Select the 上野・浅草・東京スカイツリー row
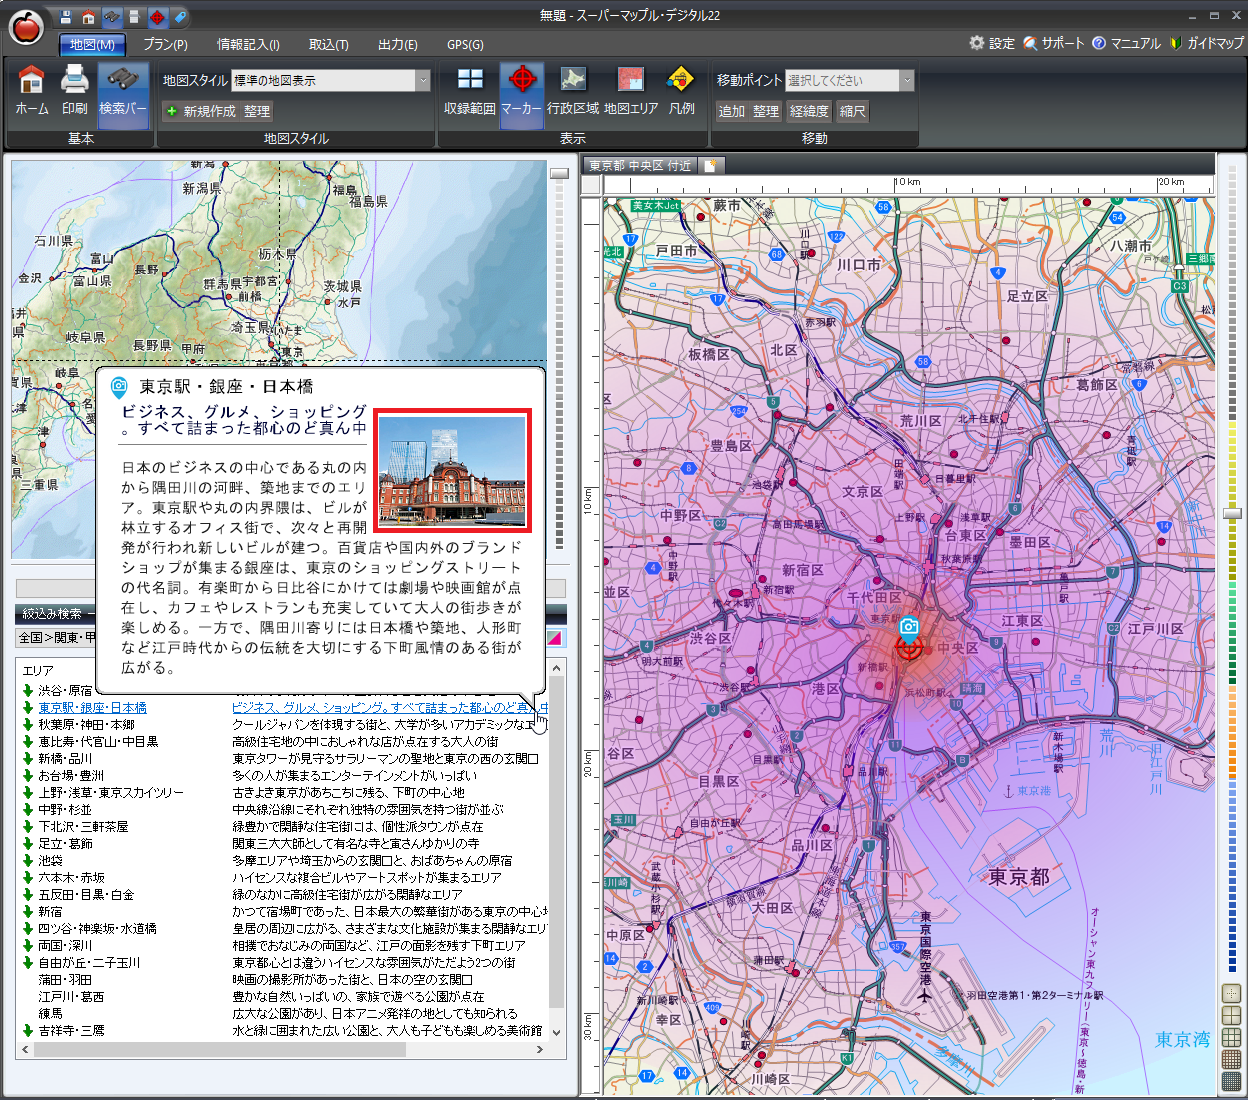1248x1100 pixels. [284, 793]
